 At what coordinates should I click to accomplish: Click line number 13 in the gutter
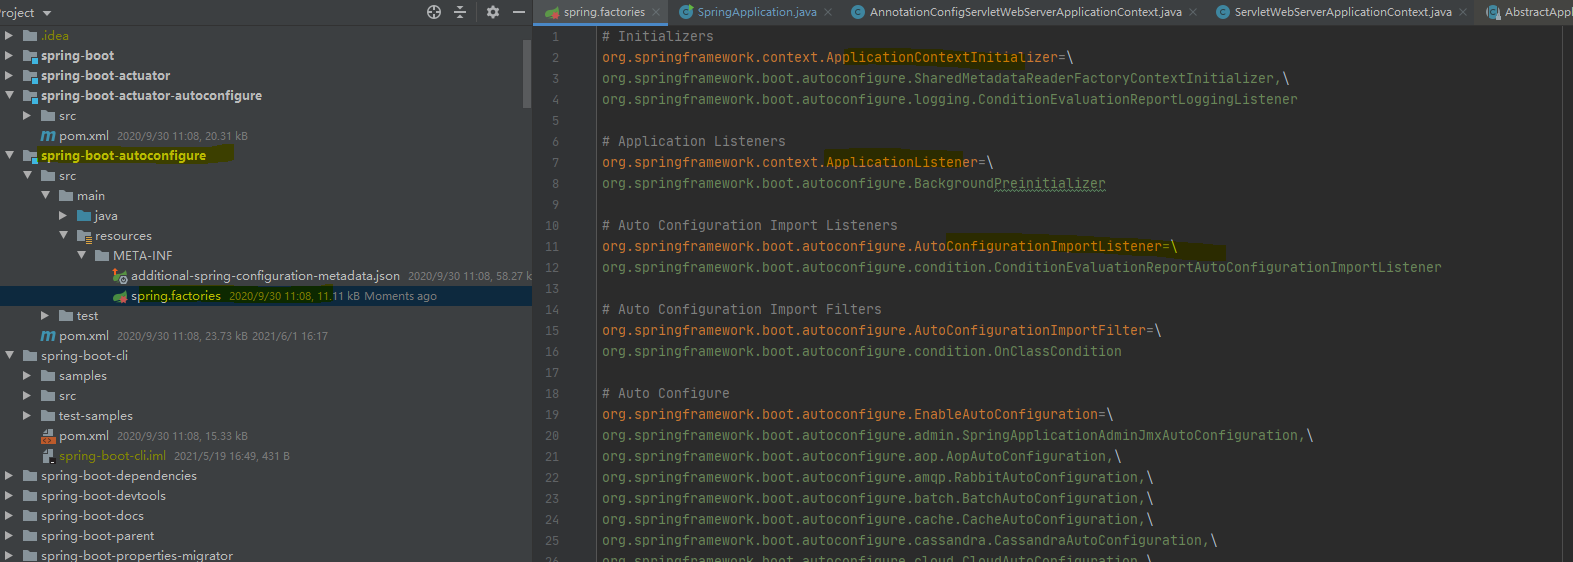[x=552, y=289]
